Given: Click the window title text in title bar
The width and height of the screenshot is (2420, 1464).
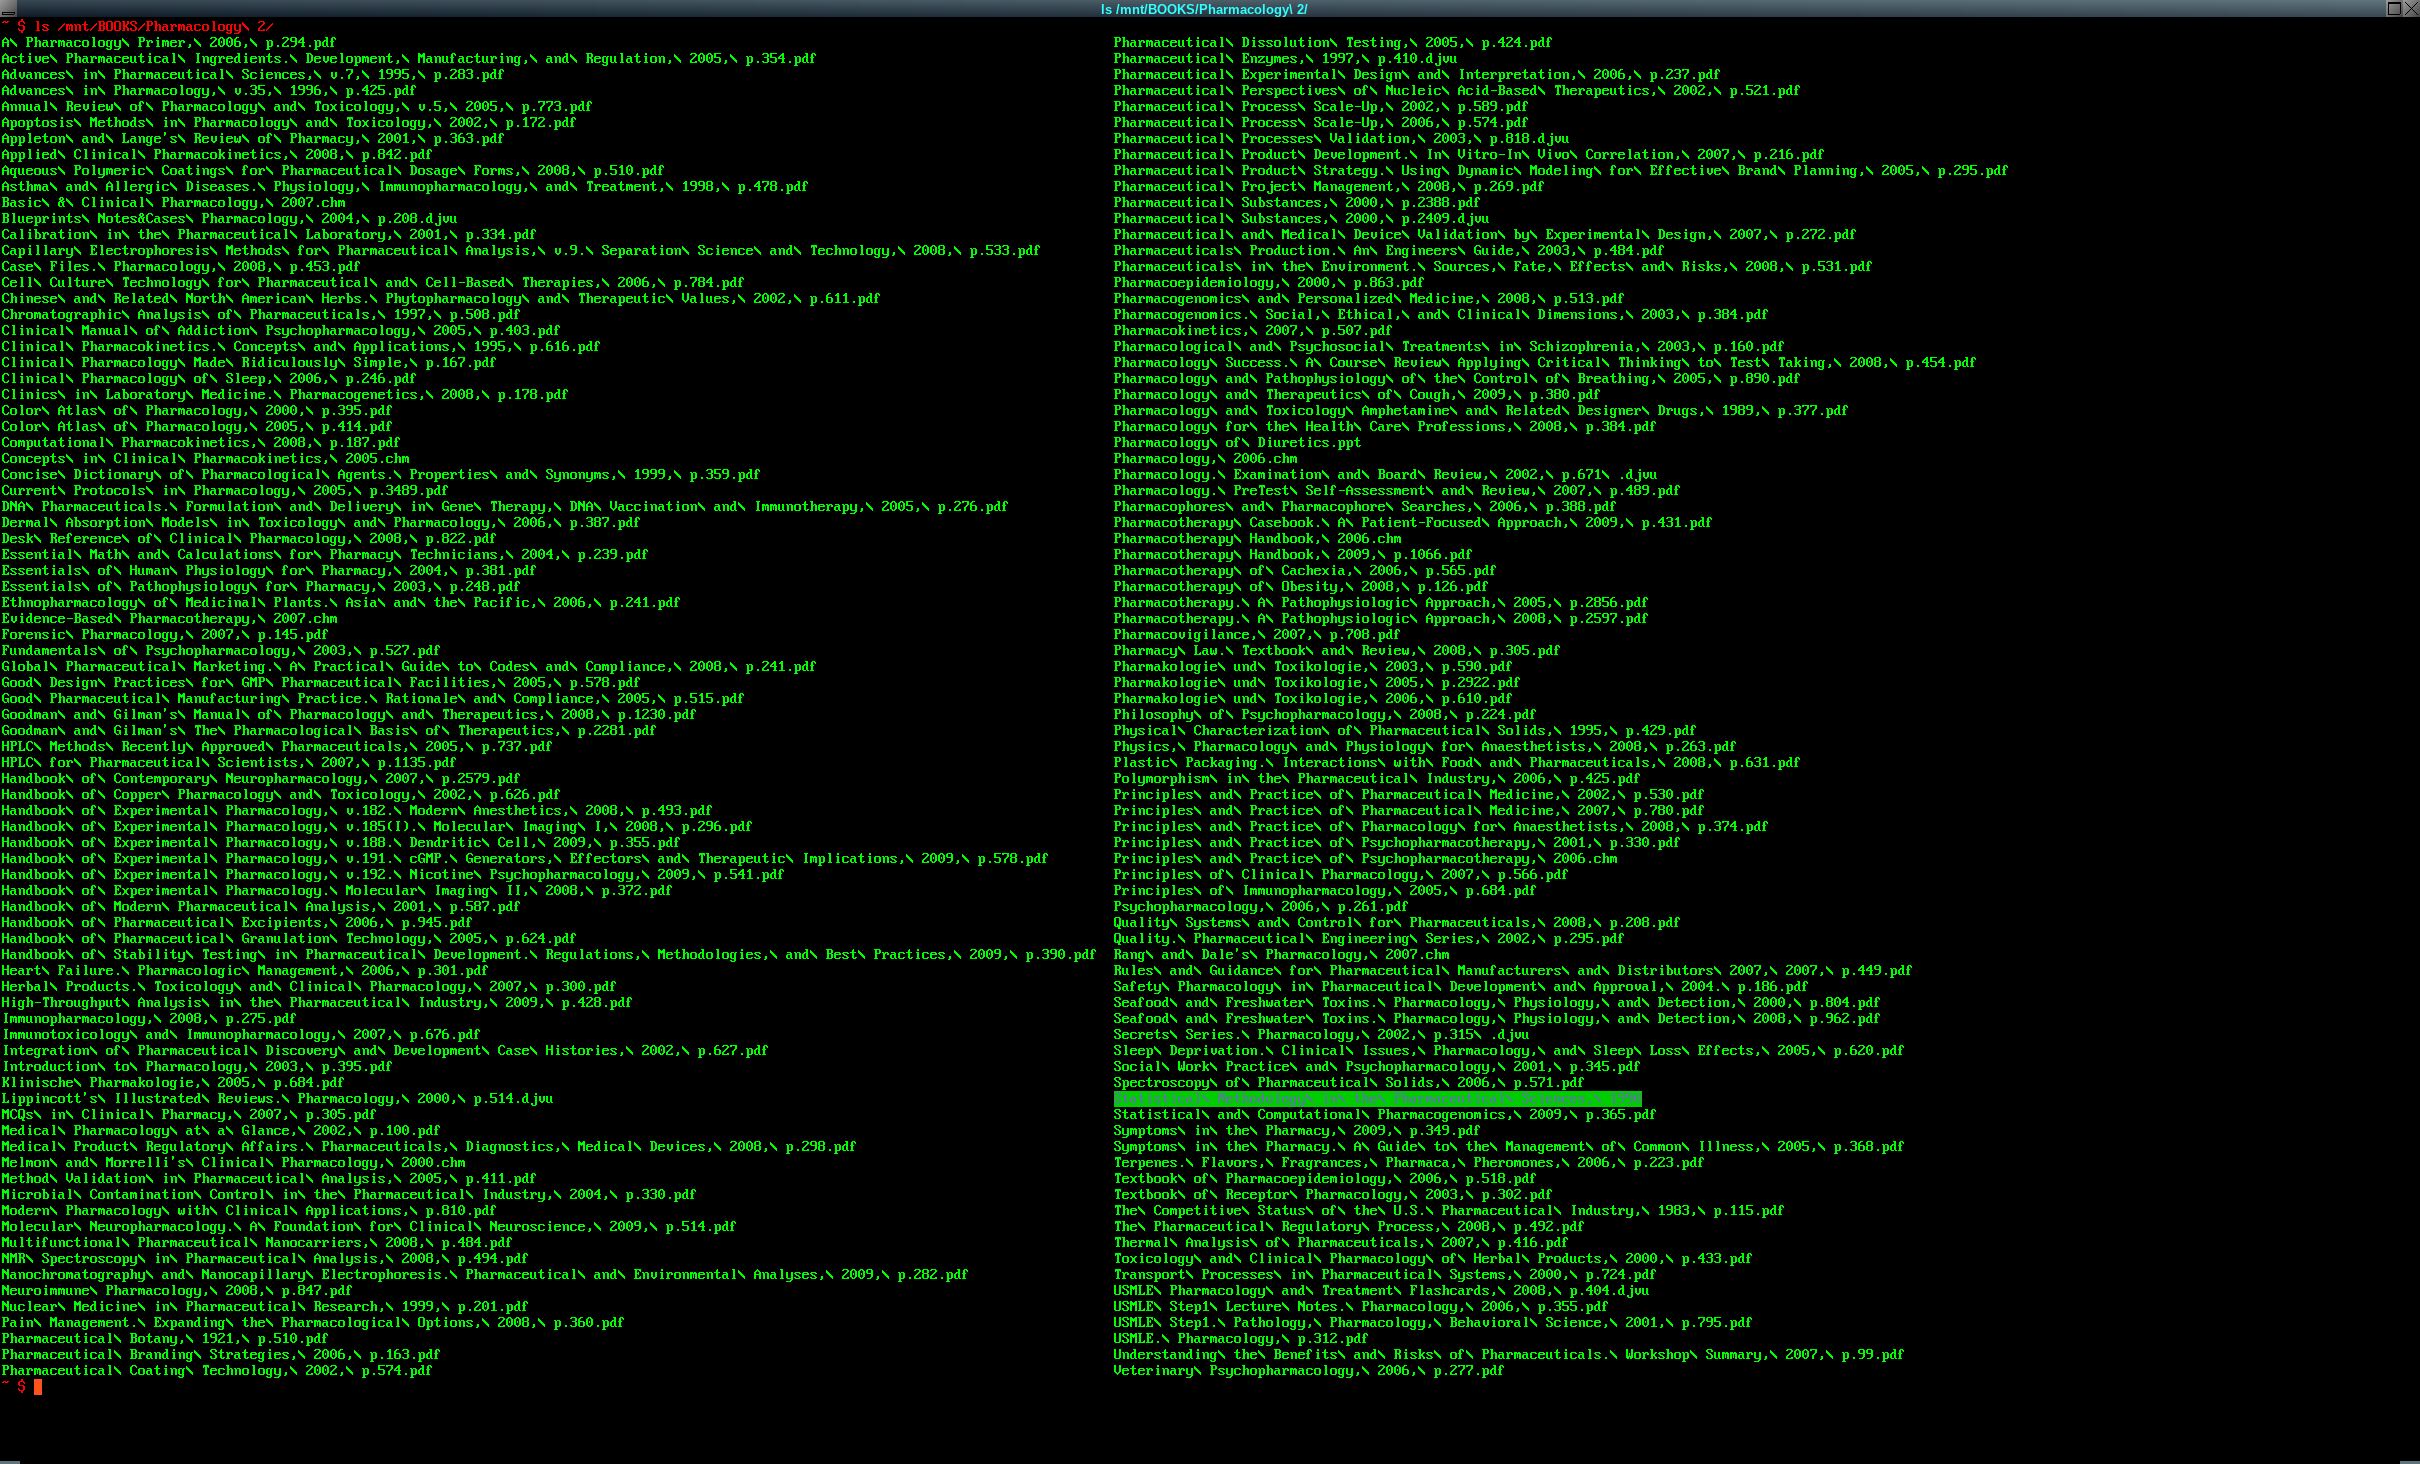Looking at the screenshot, I should [x=1203, y=9].
